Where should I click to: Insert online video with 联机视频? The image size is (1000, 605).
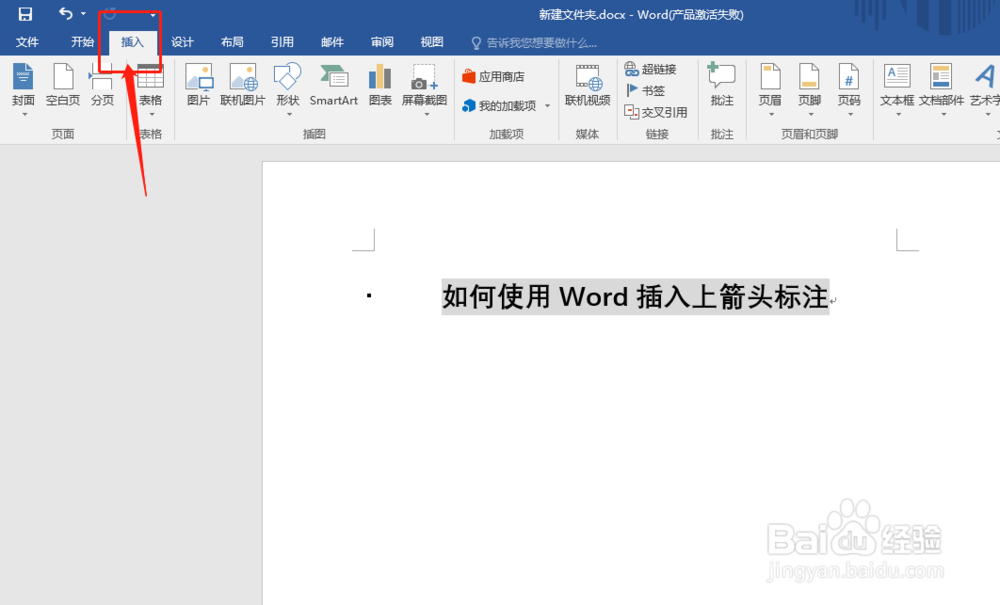587,85
